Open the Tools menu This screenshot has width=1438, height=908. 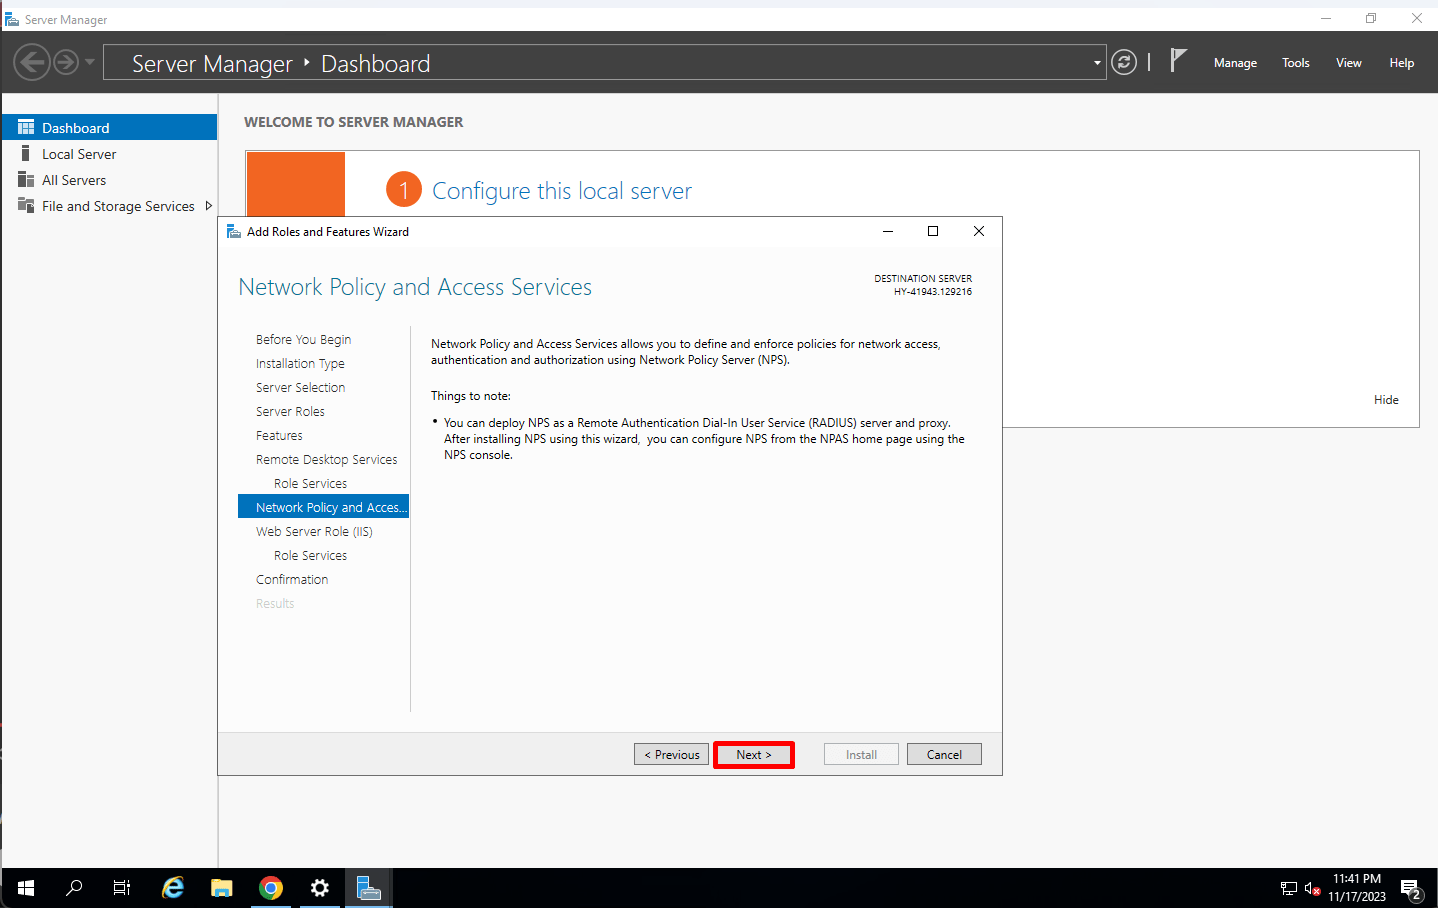click(x=1295, y=62)
